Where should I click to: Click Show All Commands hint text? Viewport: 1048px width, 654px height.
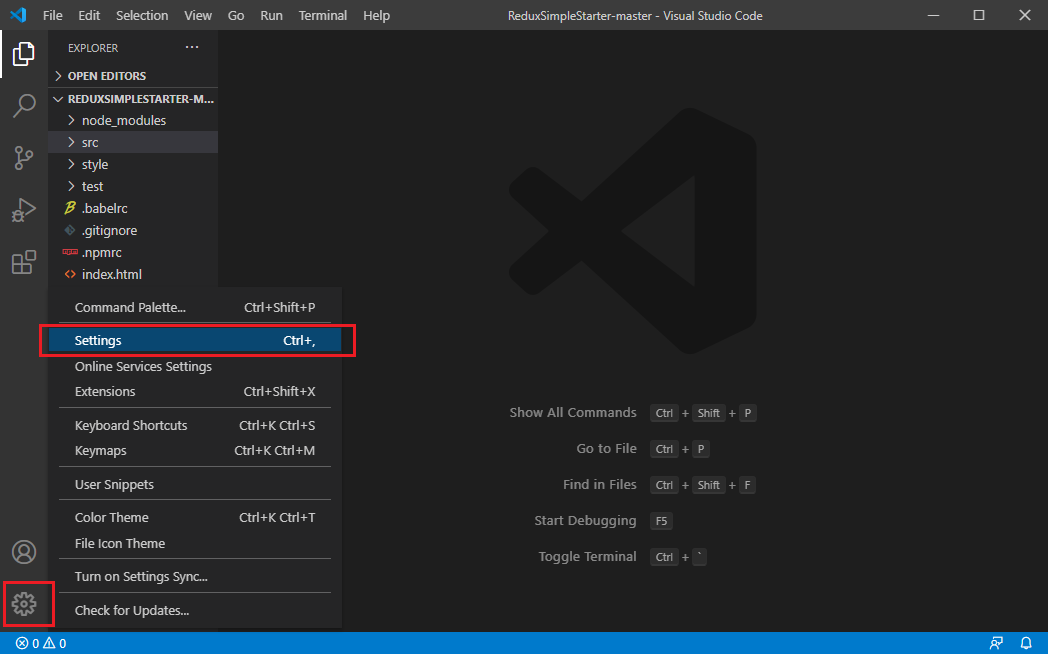[573, 412]
